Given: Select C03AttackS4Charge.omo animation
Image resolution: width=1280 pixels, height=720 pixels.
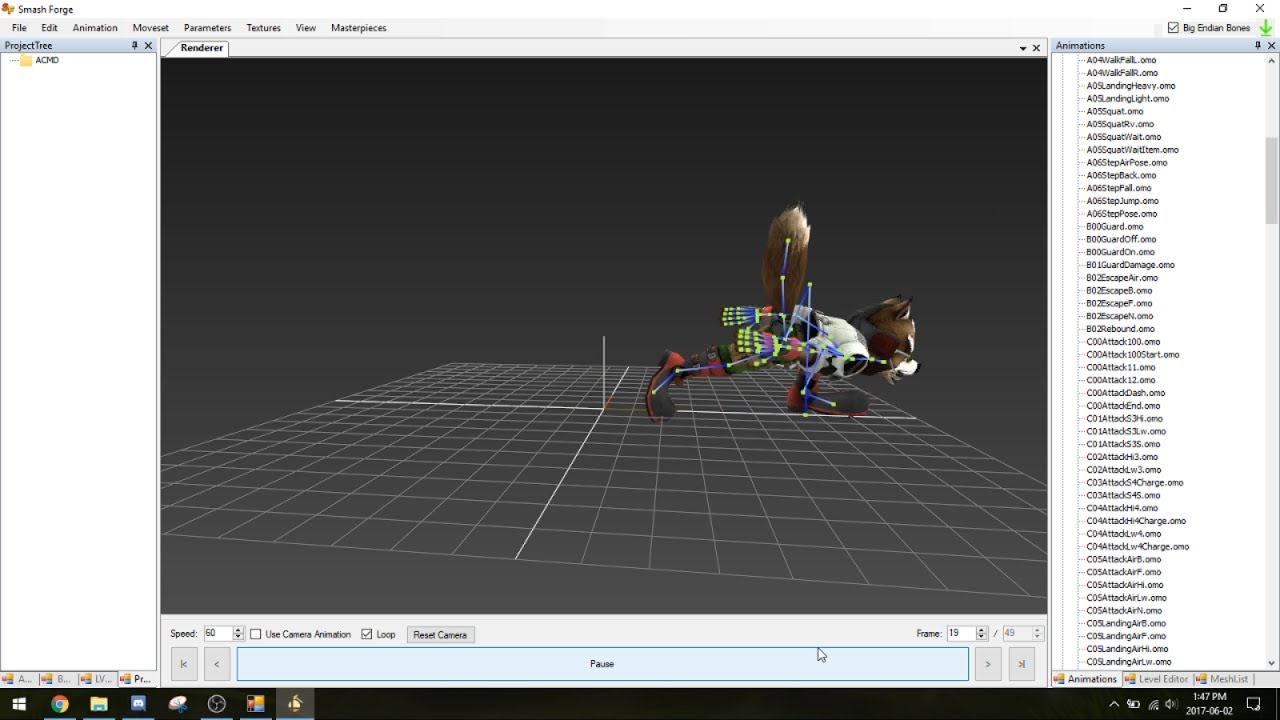Looking at the screenshot, I should (x=1134, y=483).
